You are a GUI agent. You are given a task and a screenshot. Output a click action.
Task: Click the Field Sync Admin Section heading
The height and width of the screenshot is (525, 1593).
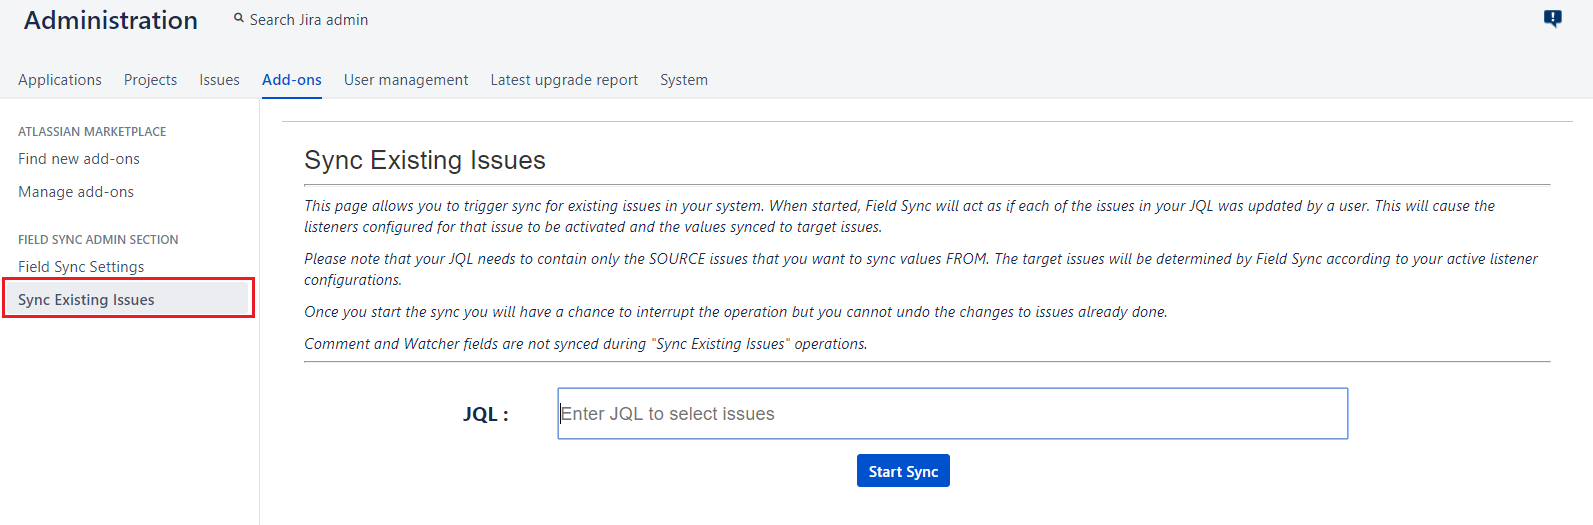click(x=98, y=240)
